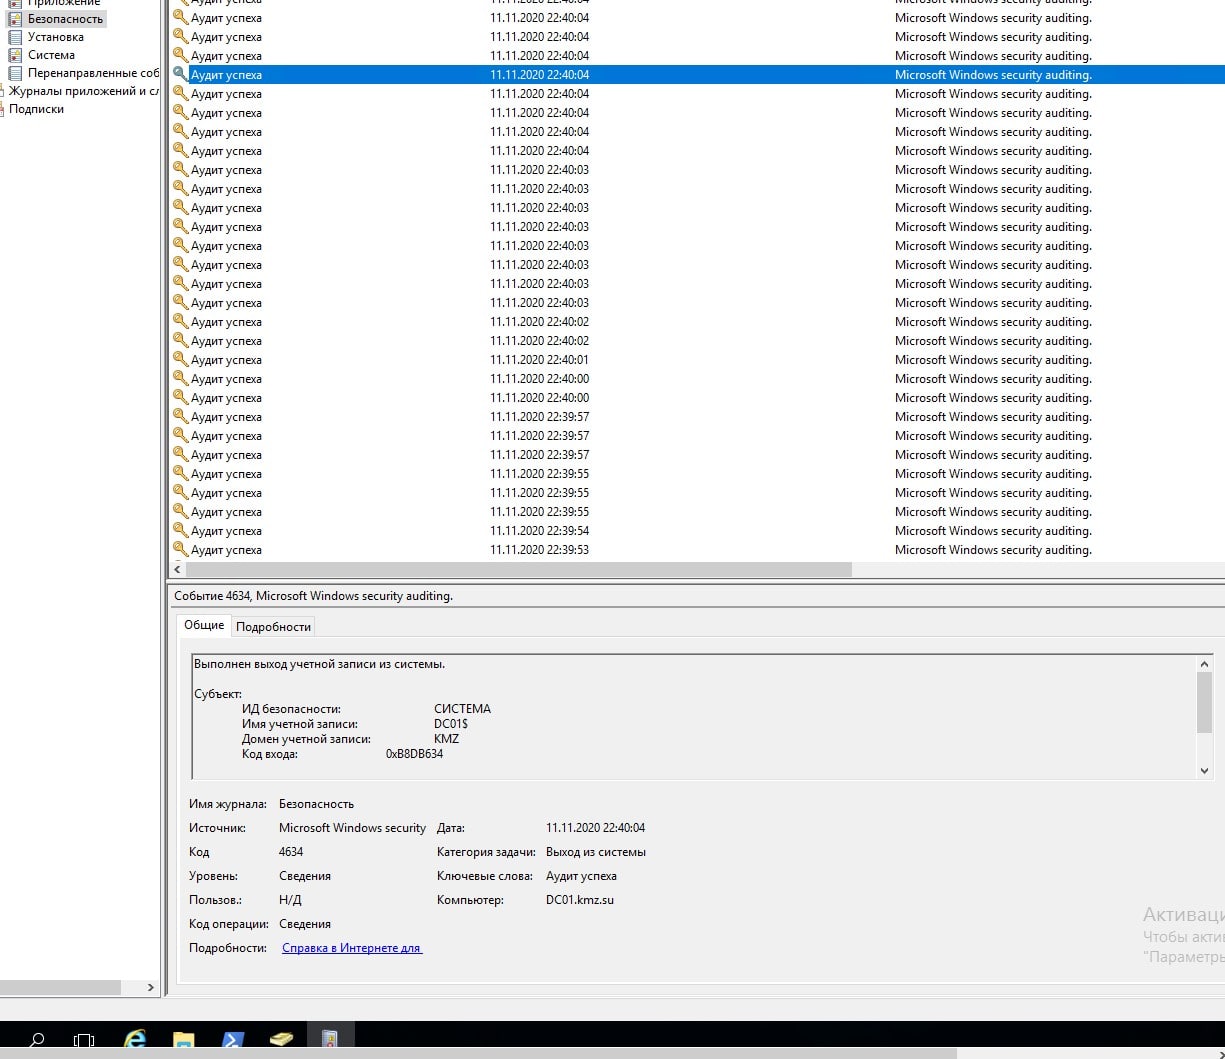The height and width of the screenshot is (1059, 1225).
Task: Select the Установка log in the tree
Action: 56,37
